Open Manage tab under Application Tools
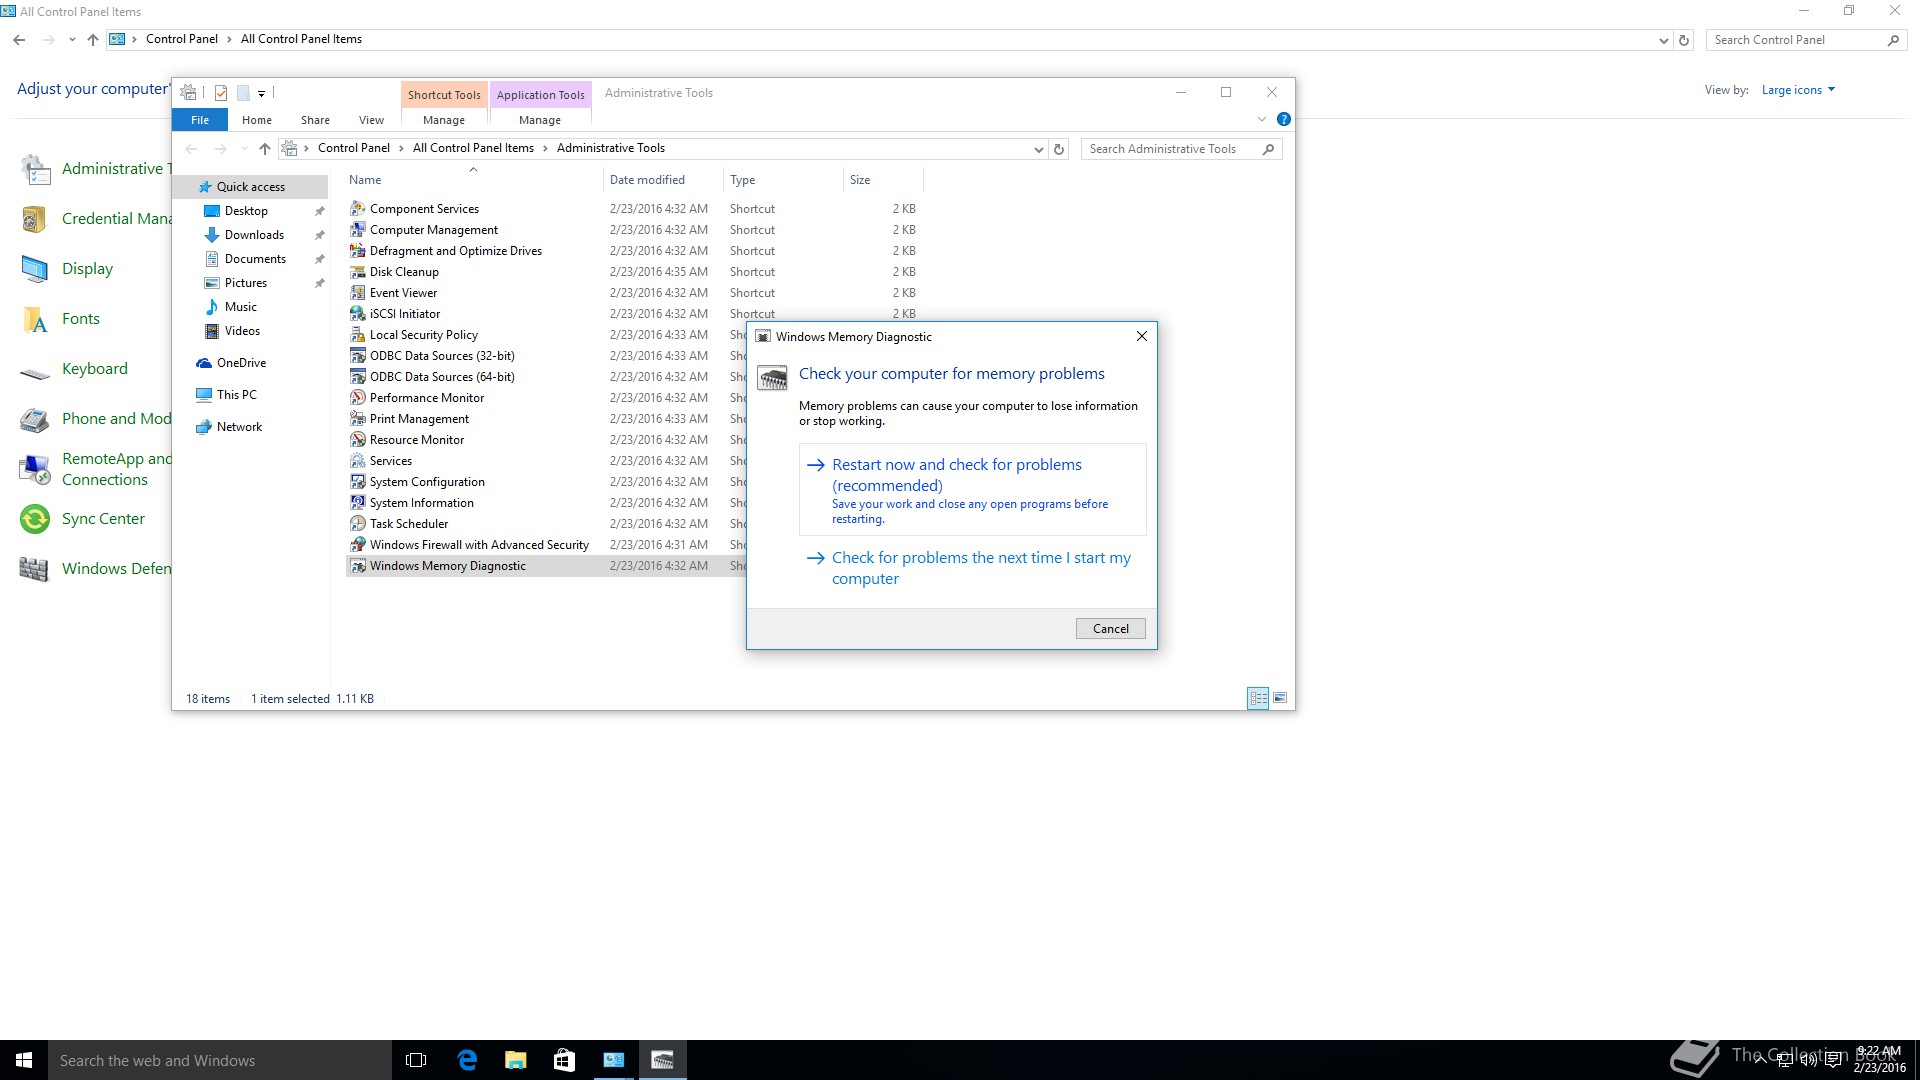Viewport: 1920px width, 1080px height. coord(540,120)
